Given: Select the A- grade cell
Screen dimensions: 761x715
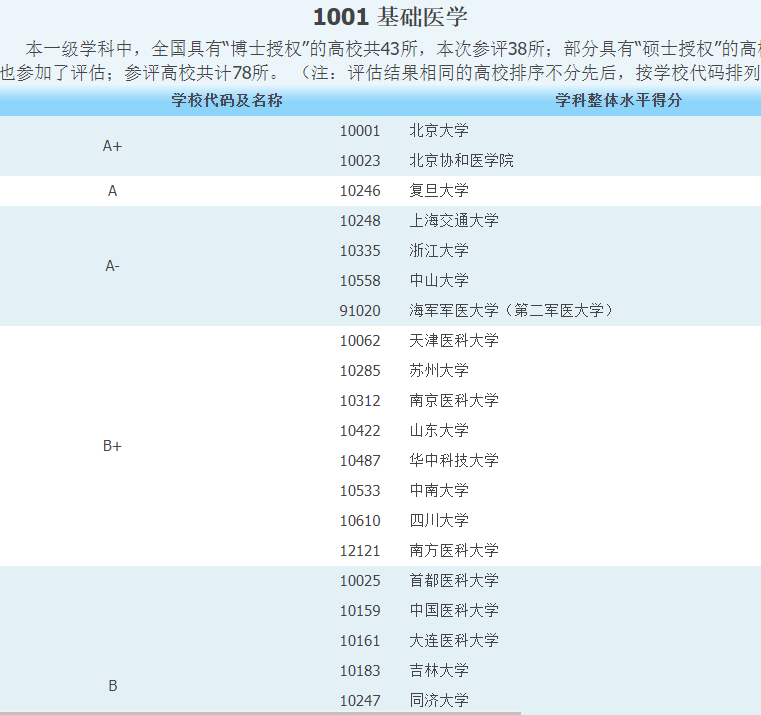Looking at the screenshot, I should (112, 266).
